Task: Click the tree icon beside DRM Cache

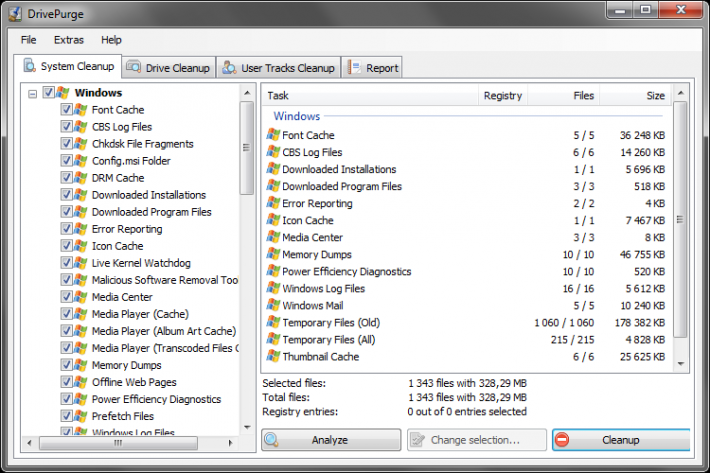Action: coord(81,177)
